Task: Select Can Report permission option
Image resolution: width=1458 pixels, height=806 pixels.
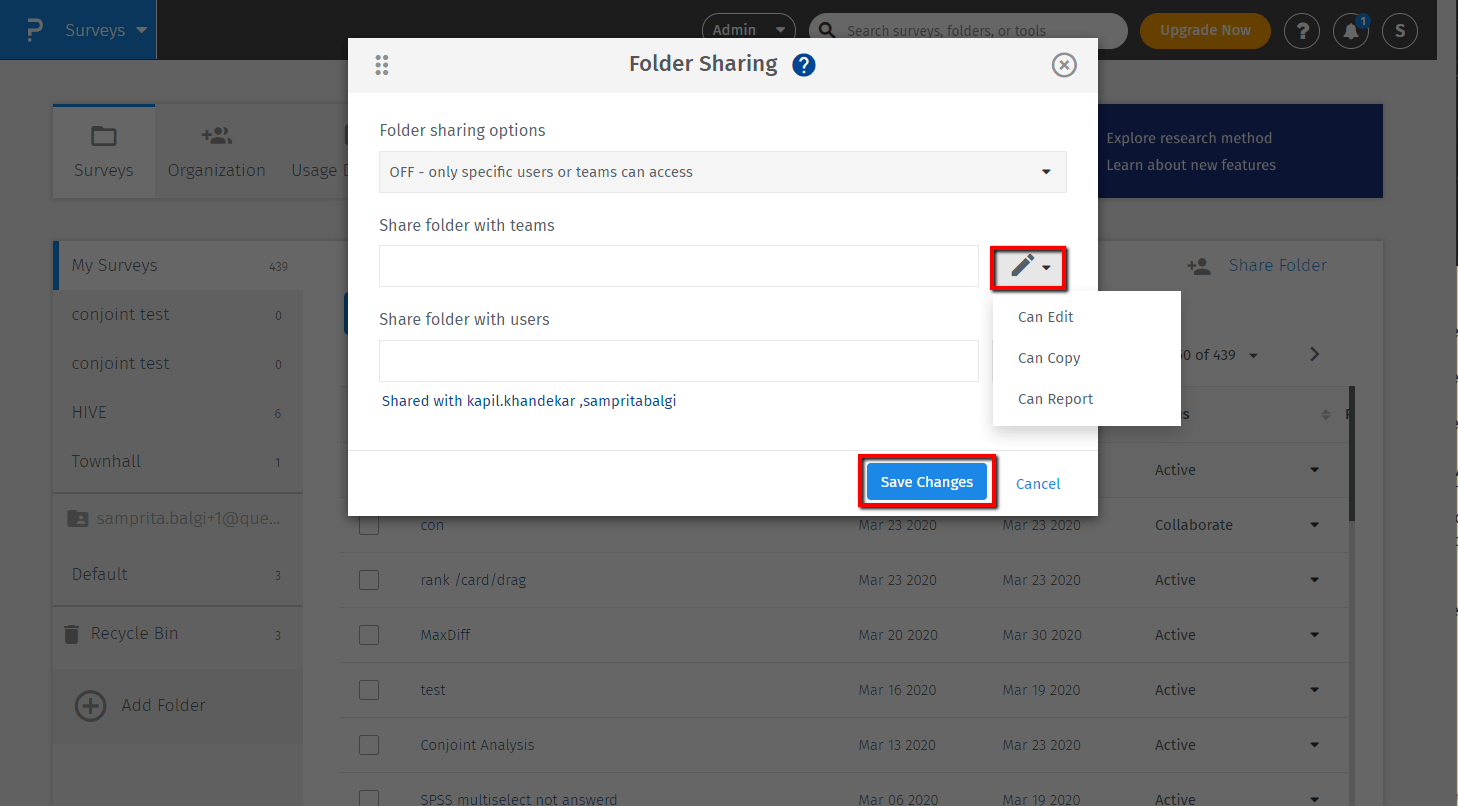Action: pyautogui.click(x=1055, y=399)
